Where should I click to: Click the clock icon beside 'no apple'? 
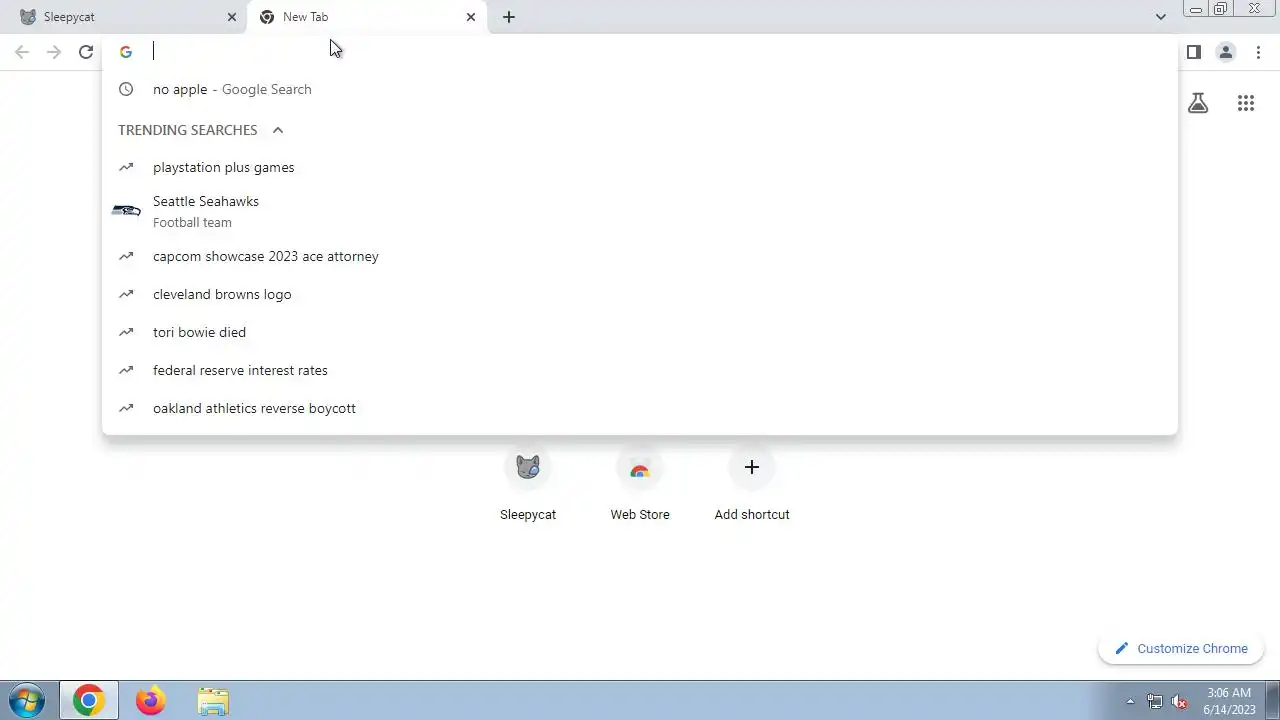(x=126, y=89)
